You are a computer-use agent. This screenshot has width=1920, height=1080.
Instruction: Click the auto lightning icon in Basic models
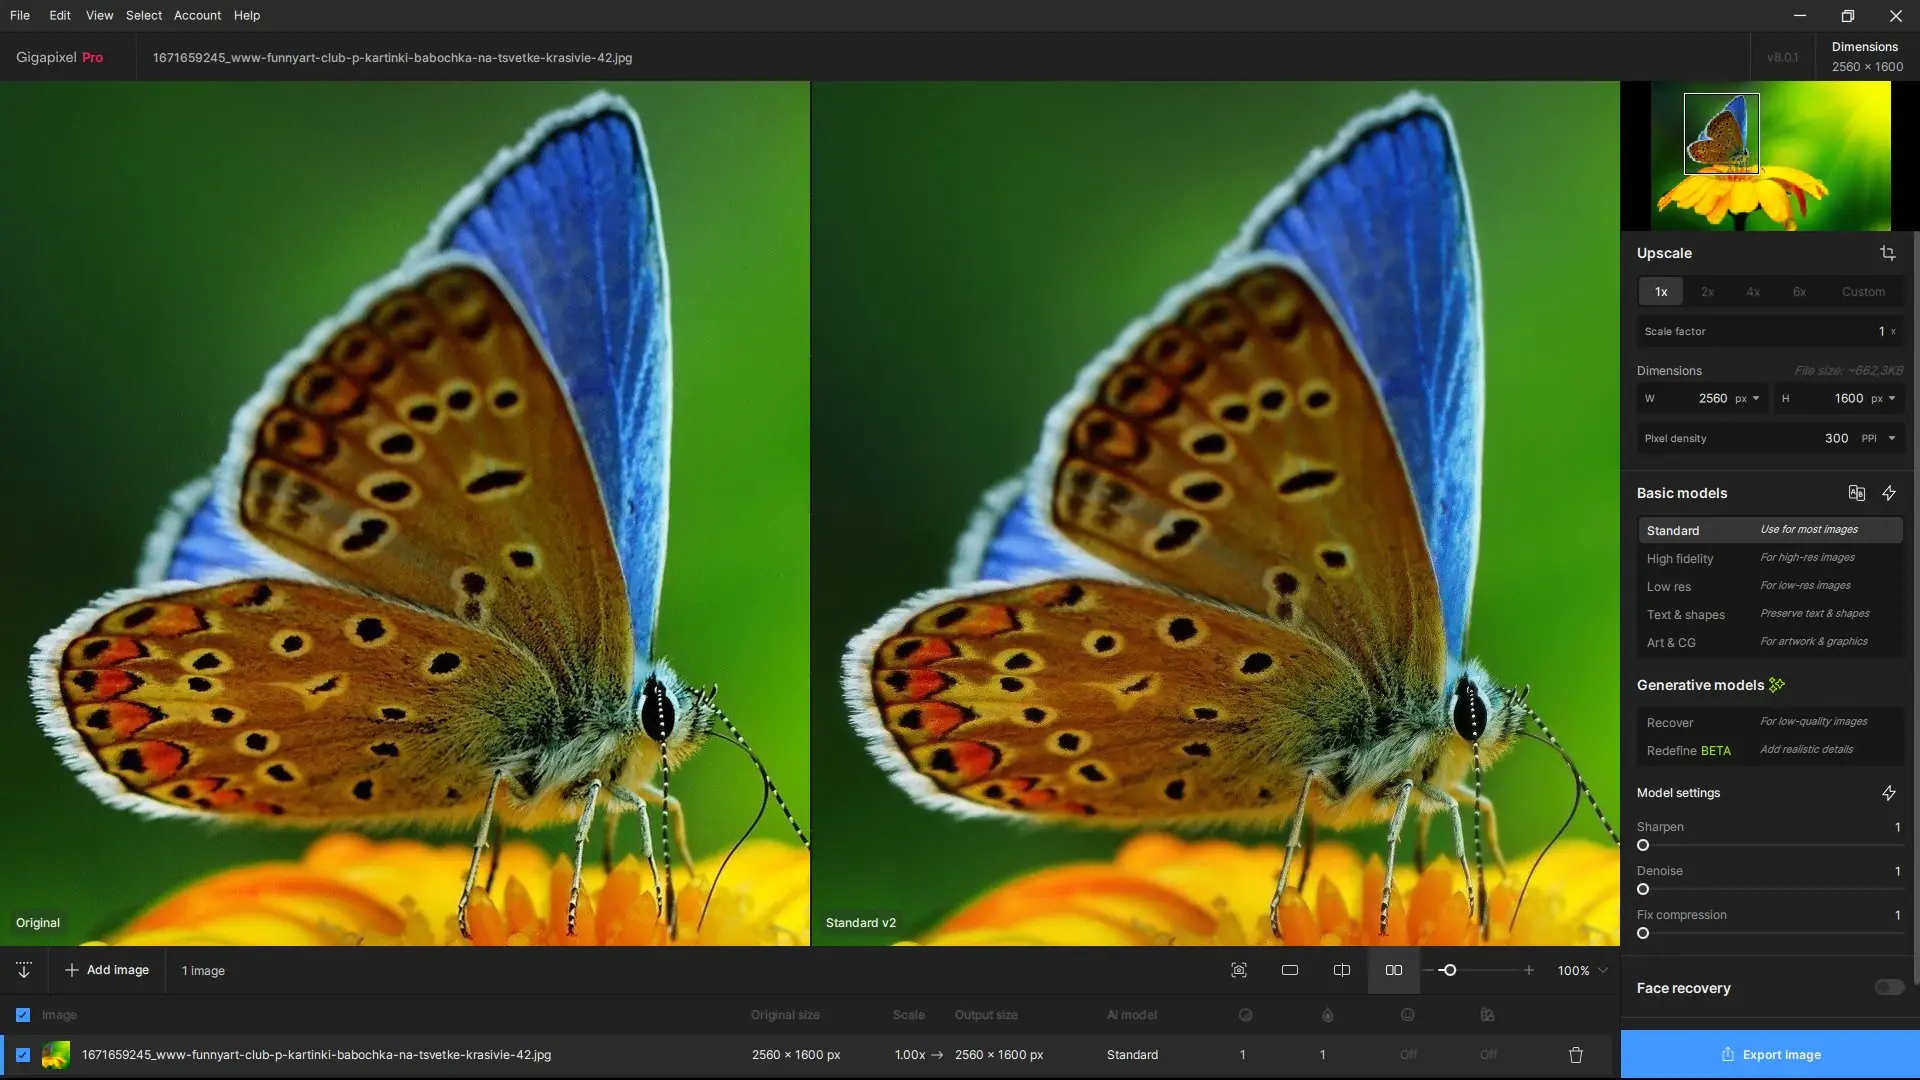pos(1888,493)
